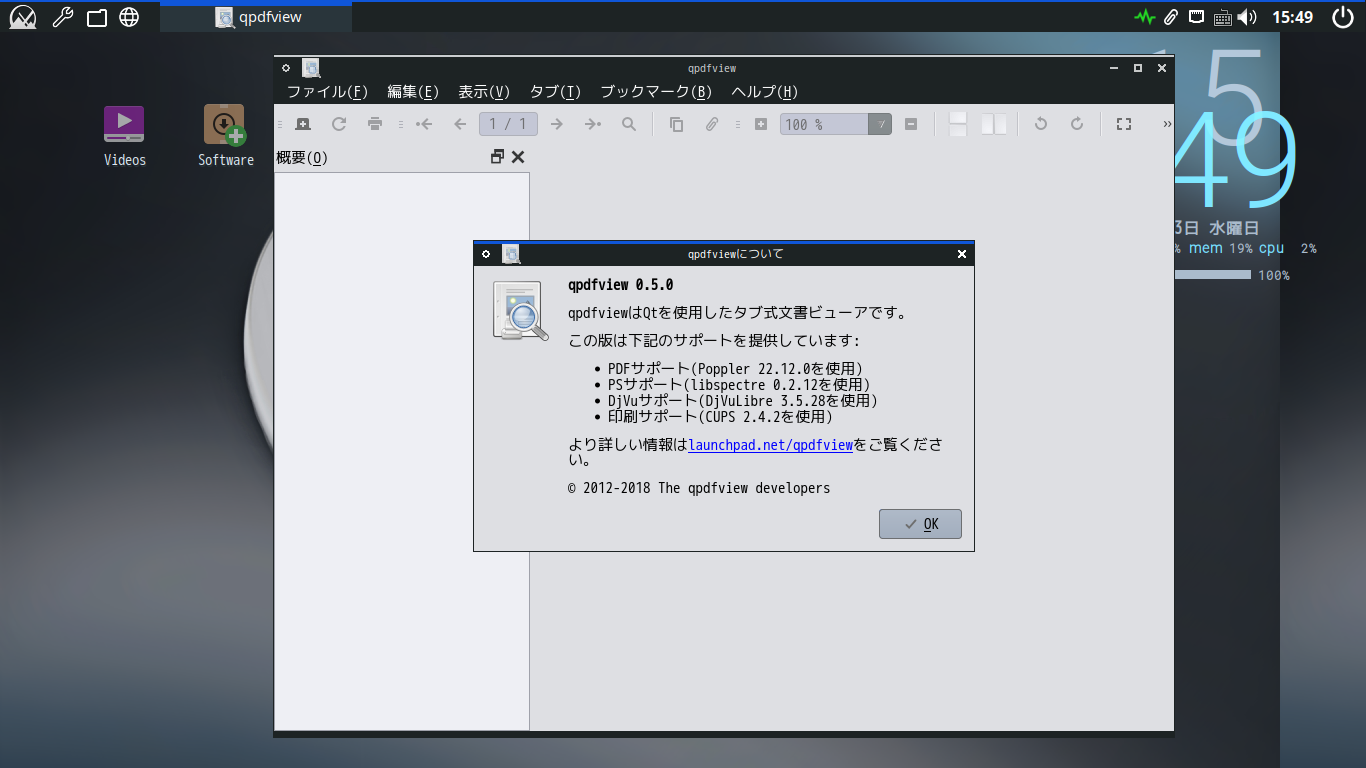Click the 15:49 panel clock

tap(1292, 17)
